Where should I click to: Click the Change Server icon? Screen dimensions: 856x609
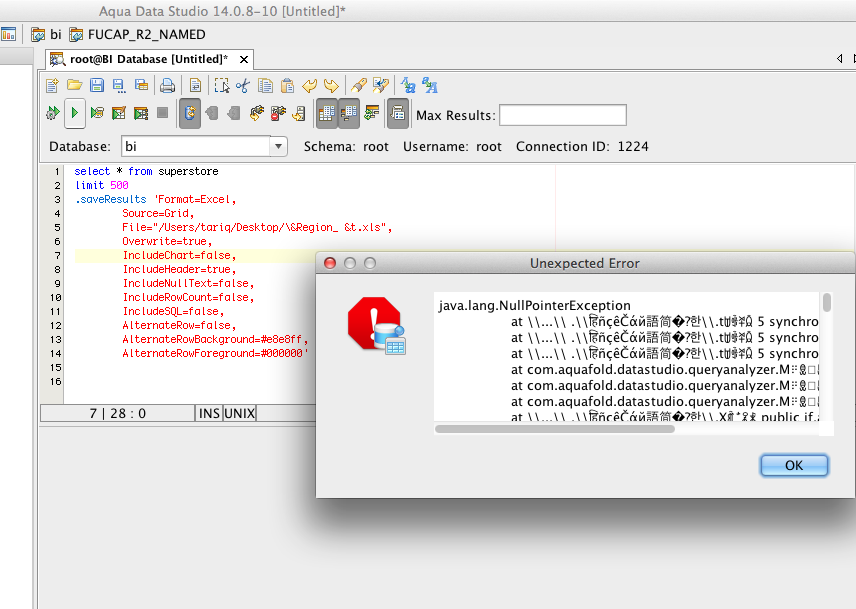point(300,113)
